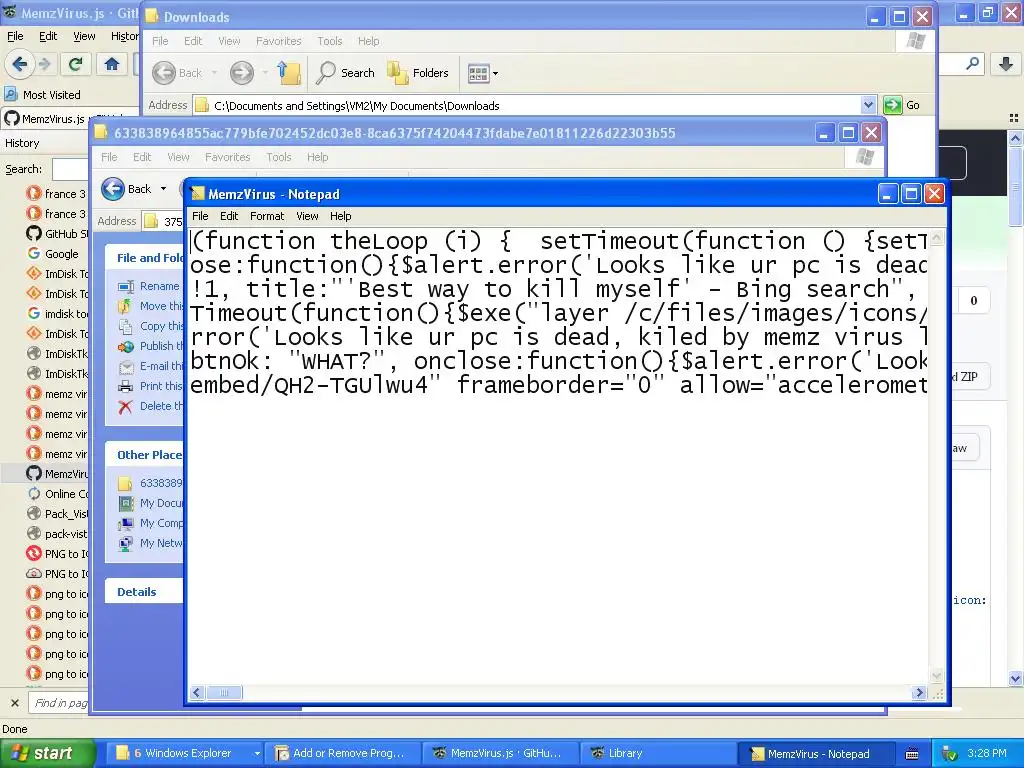The image size is (1024, 768).
Task: Open Notepad's Help menu
Action: 340,216
